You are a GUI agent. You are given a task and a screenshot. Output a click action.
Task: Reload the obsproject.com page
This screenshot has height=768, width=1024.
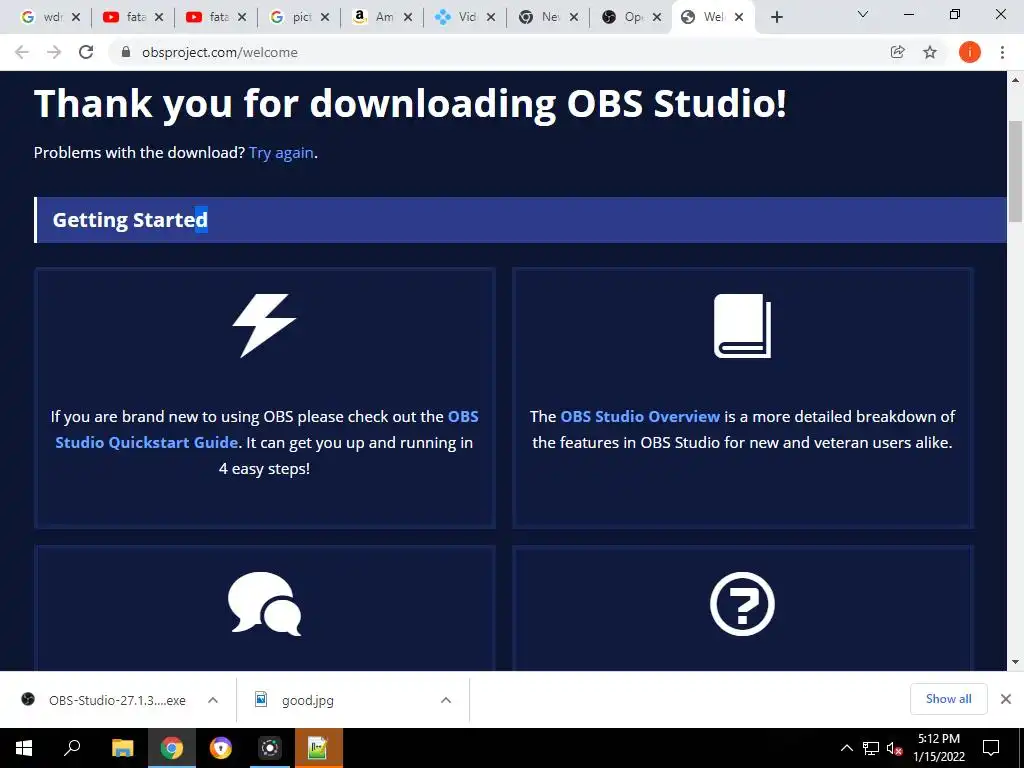(86, 52)
